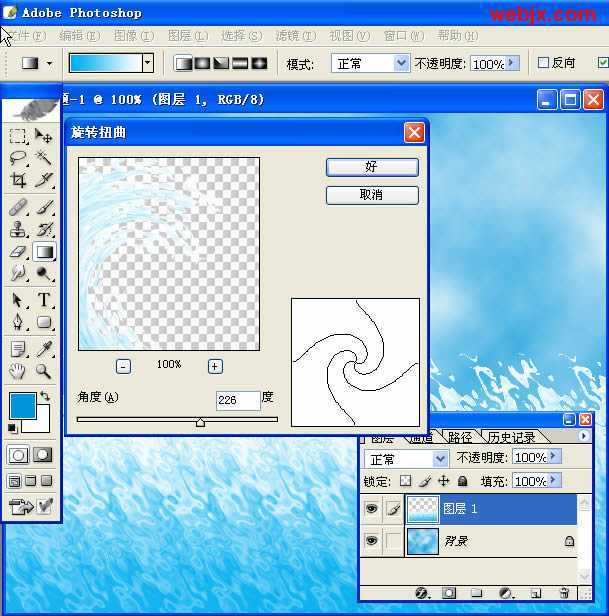Open the 编辑(E) menu
The image size is (609, 616).
pos(79,36)
